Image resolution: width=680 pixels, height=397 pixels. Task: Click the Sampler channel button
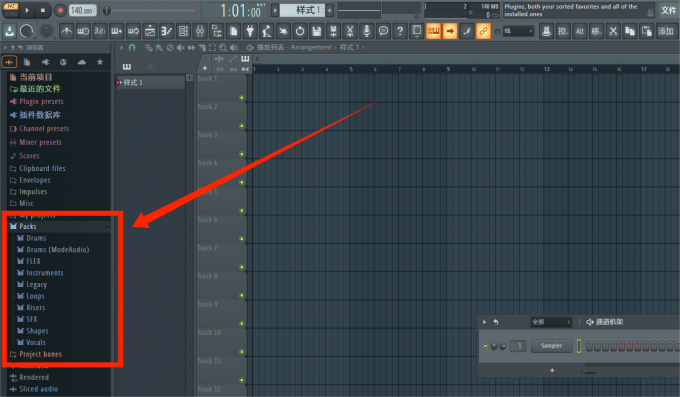click(551, 346)
